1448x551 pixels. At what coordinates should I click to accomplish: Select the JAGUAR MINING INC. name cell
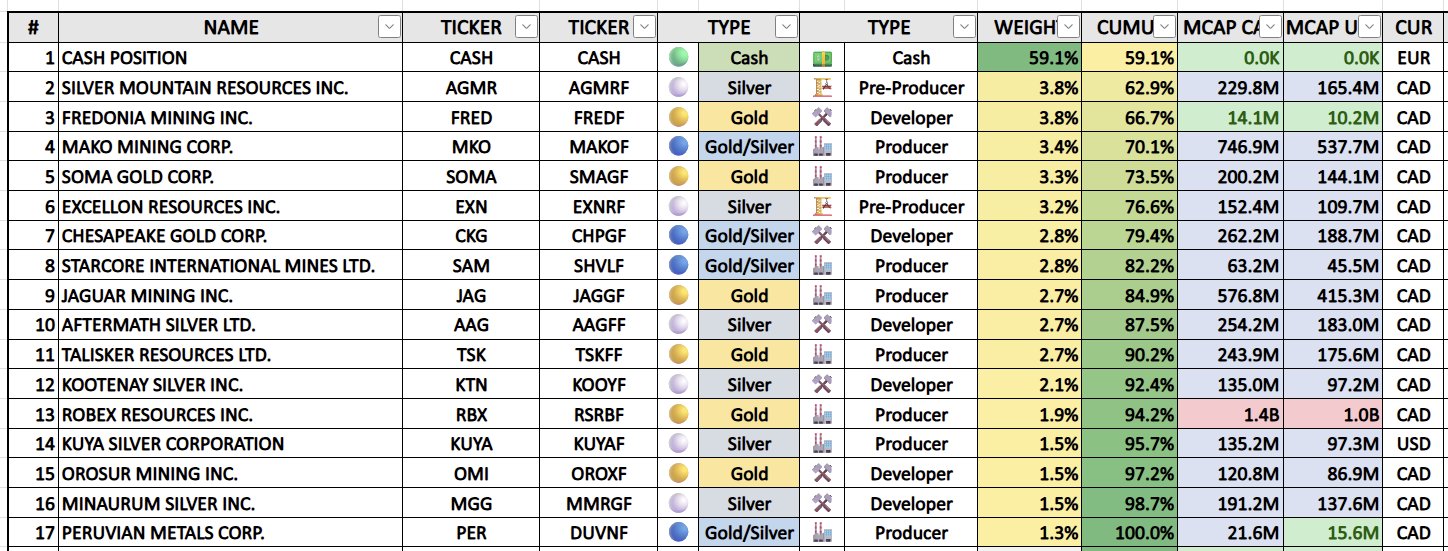[230, 296]
